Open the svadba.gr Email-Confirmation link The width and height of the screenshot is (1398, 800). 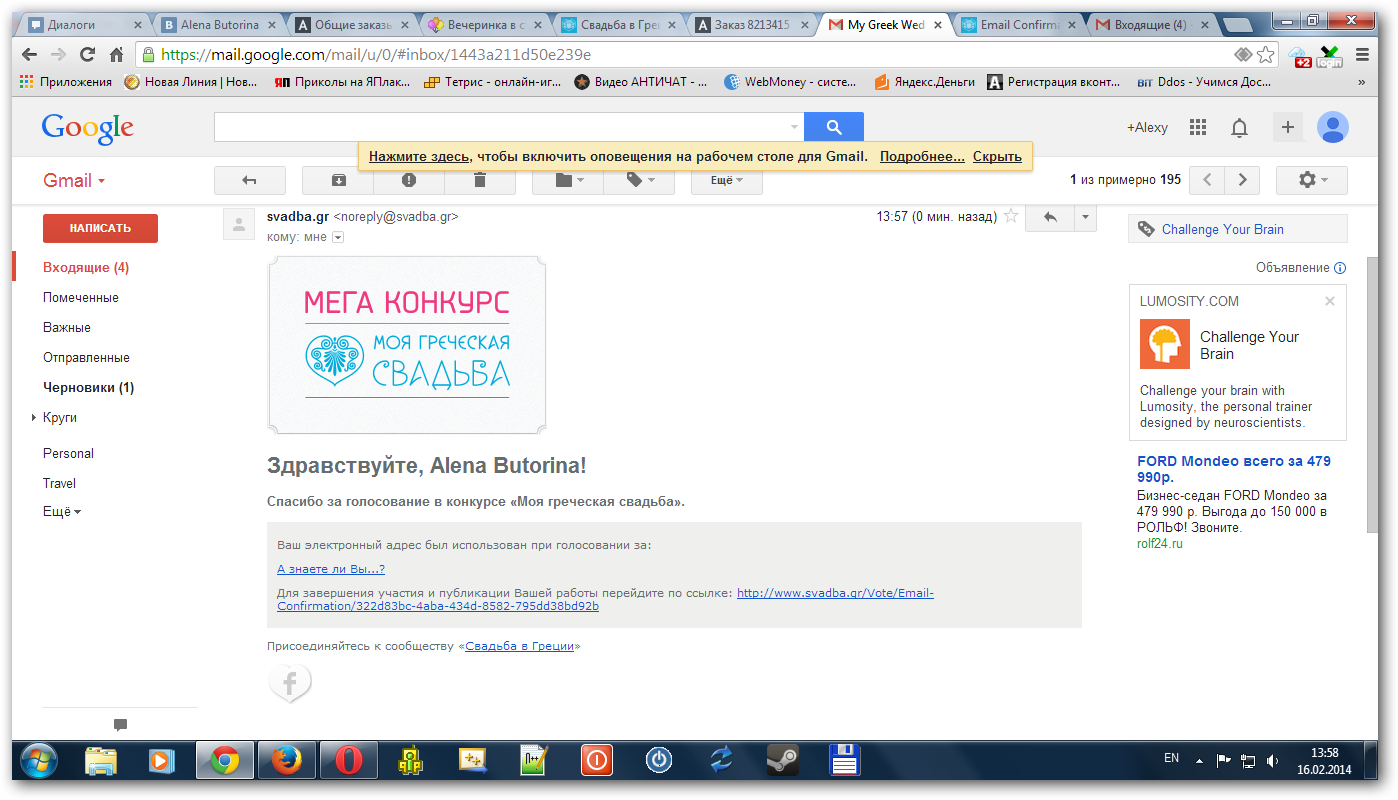tap(605, 599)
